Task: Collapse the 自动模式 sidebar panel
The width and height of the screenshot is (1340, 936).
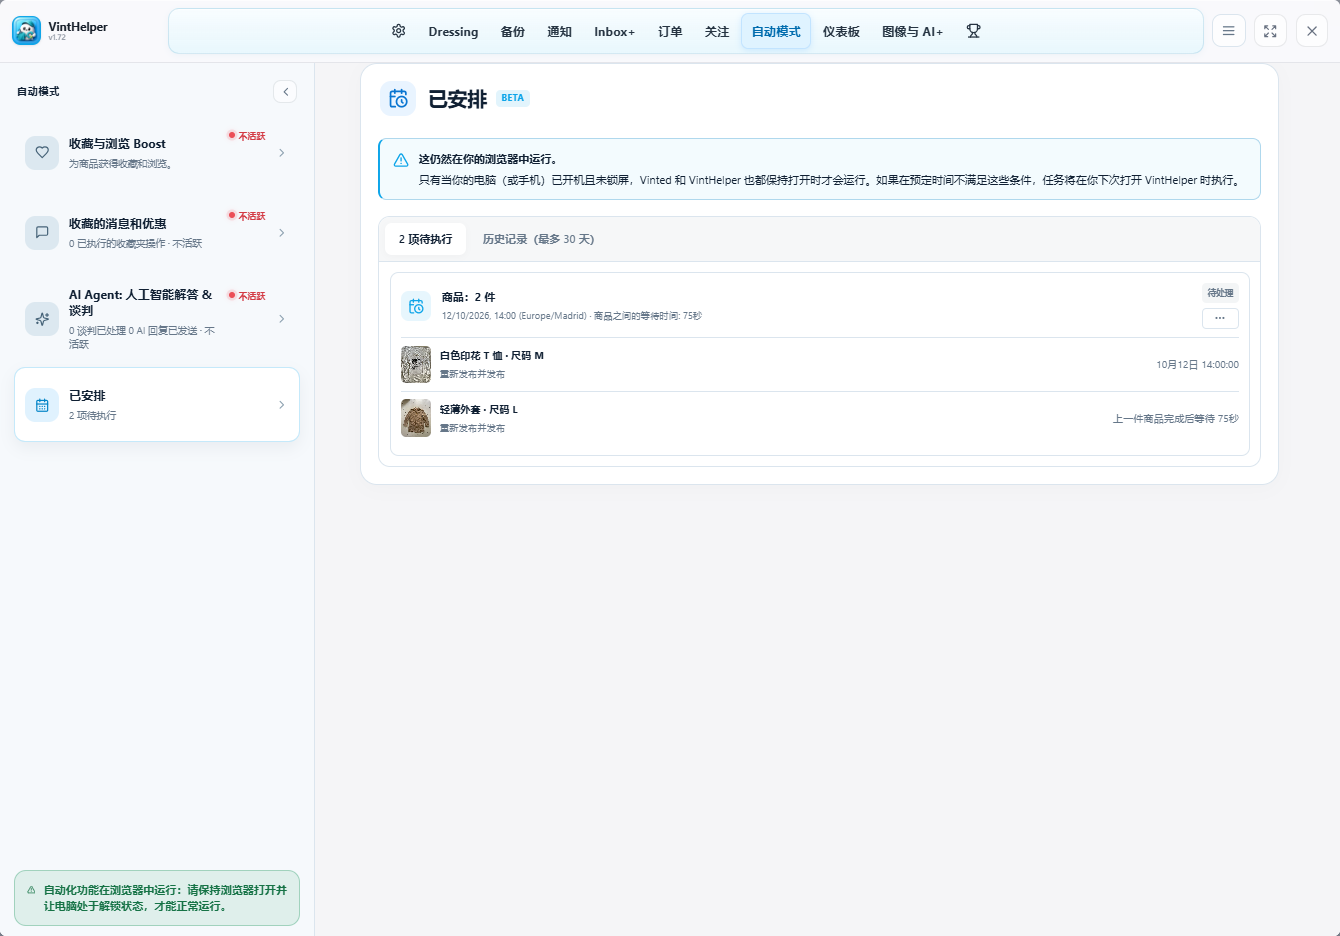Action: click(285, 92)
